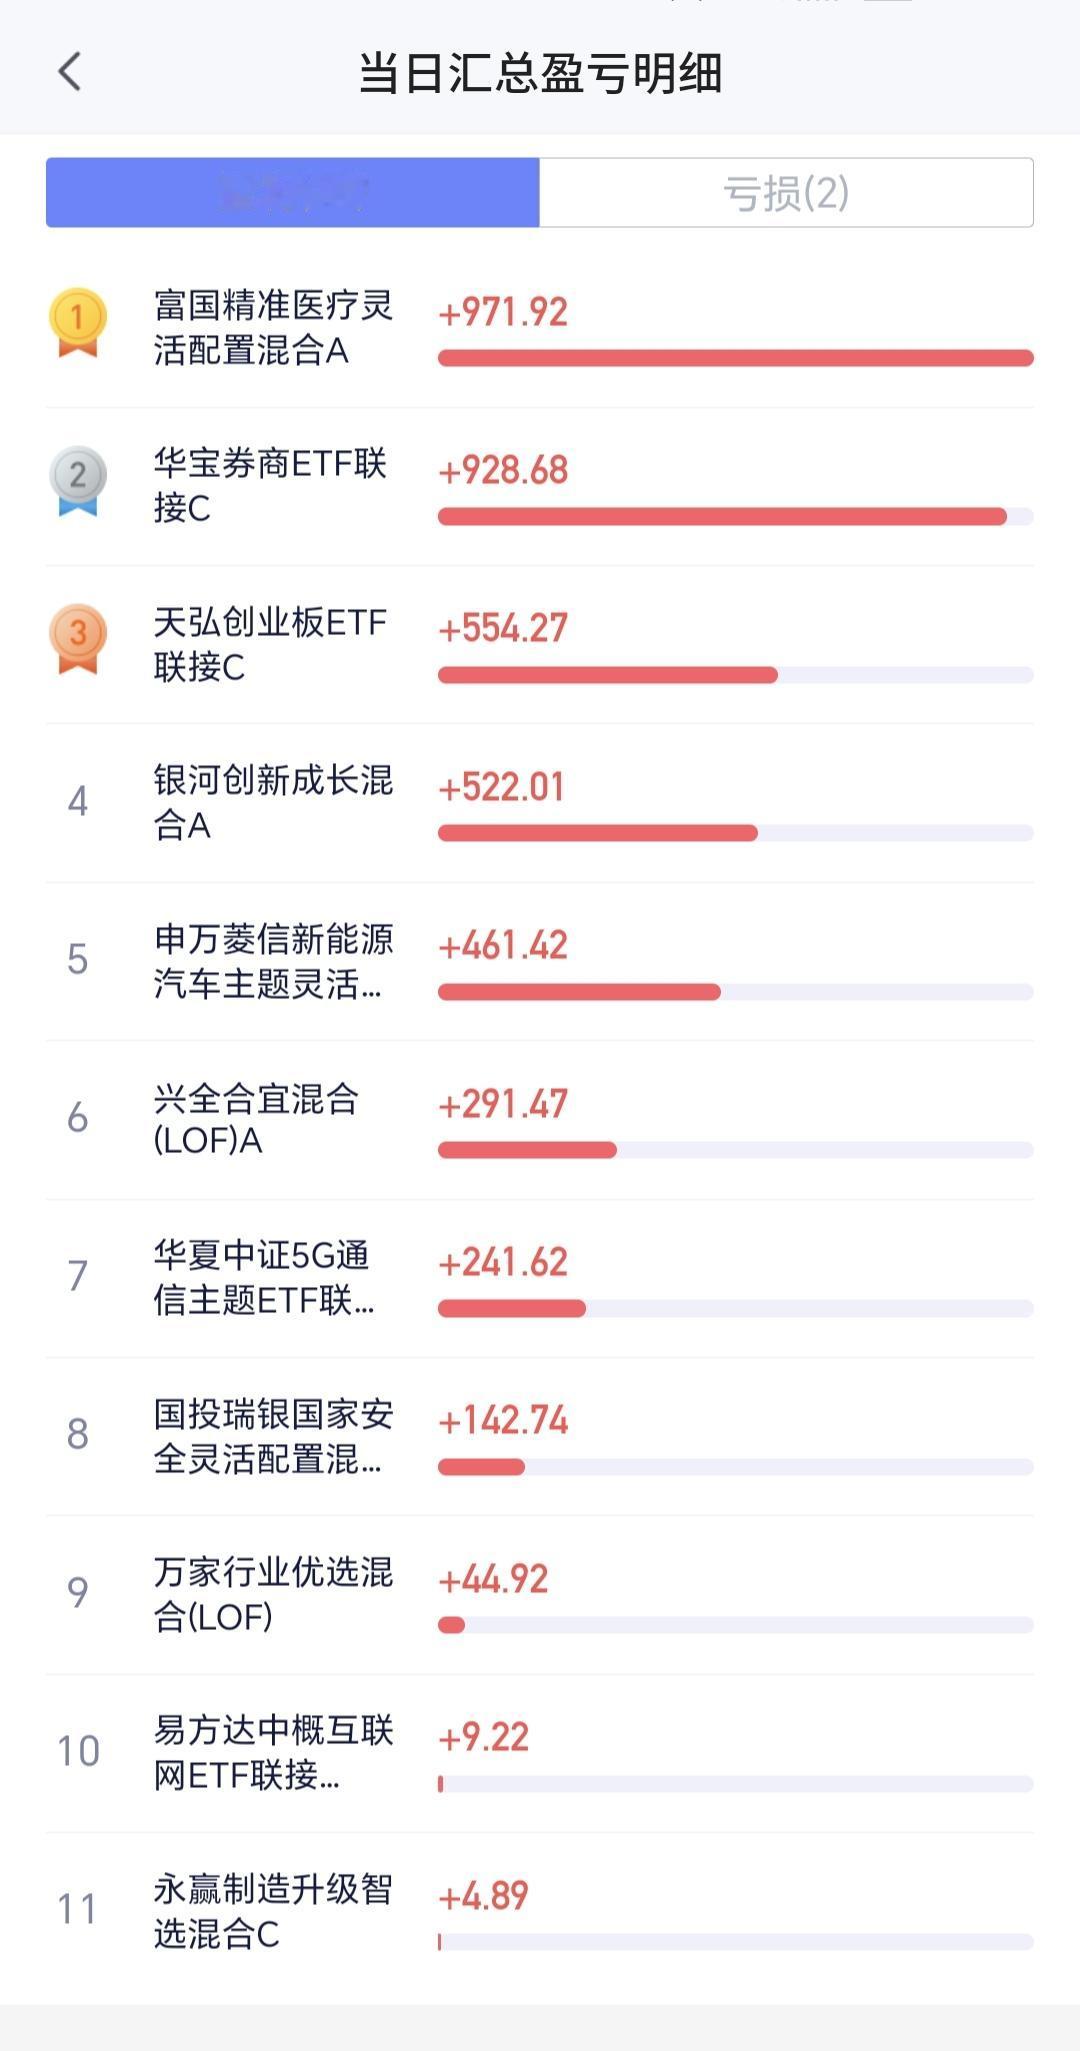Go back using the left arrow icon
The width and height of the screenshot is (1080, 2051).
69,72
